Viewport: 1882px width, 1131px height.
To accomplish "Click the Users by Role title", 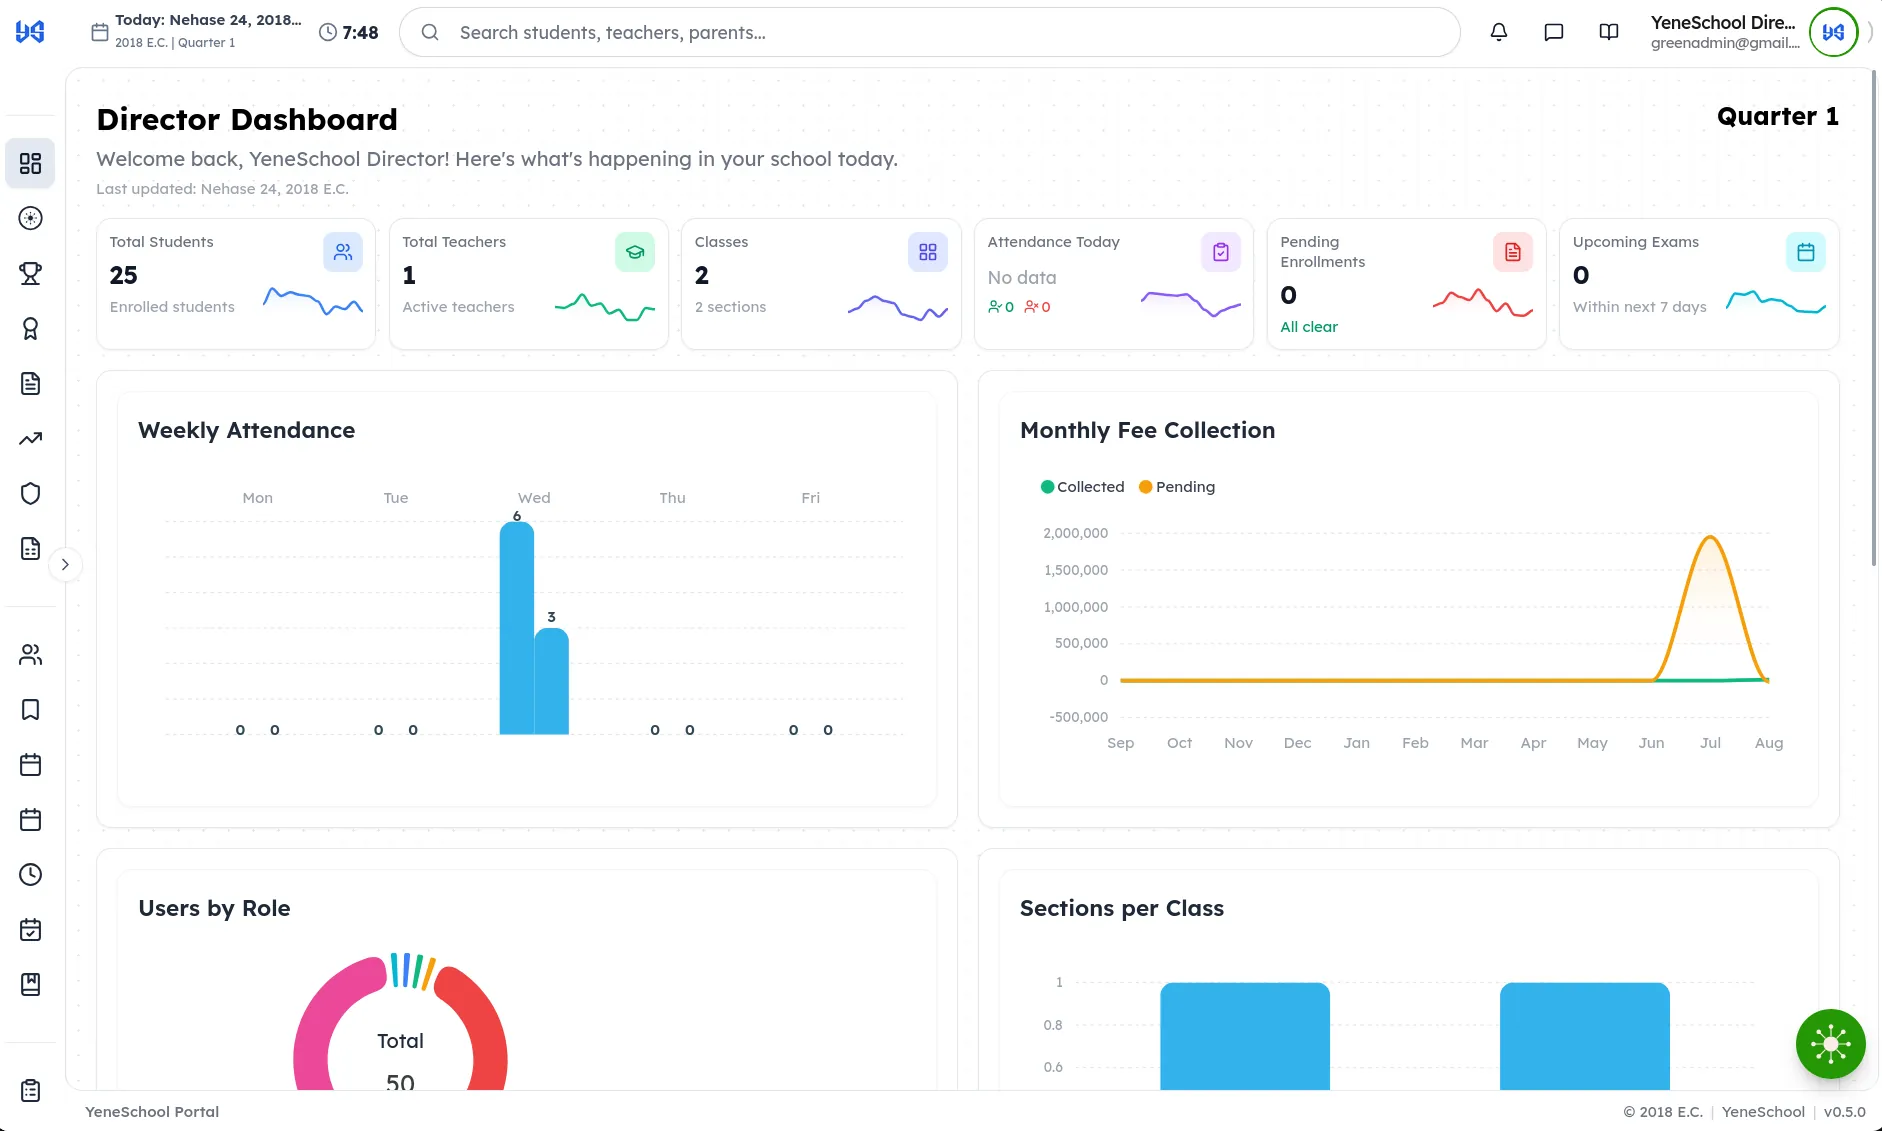I will coord(215,909).
